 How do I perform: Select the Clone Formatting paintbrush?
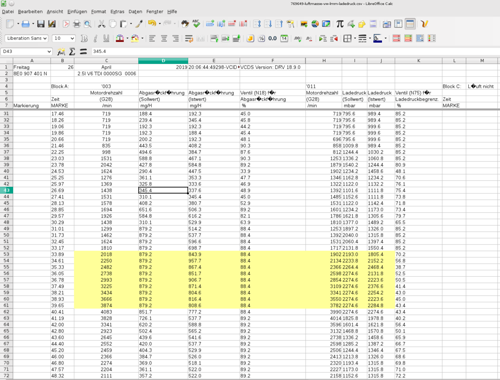point(139,24)
